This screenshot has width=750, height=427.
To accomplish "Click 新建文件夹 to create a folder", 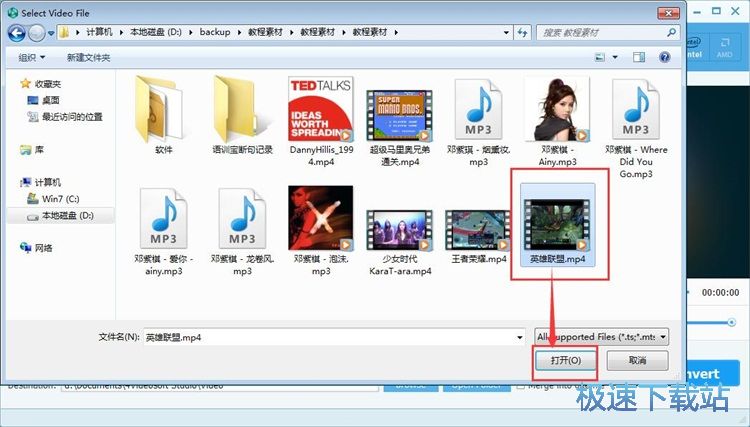I will [88, 57].
